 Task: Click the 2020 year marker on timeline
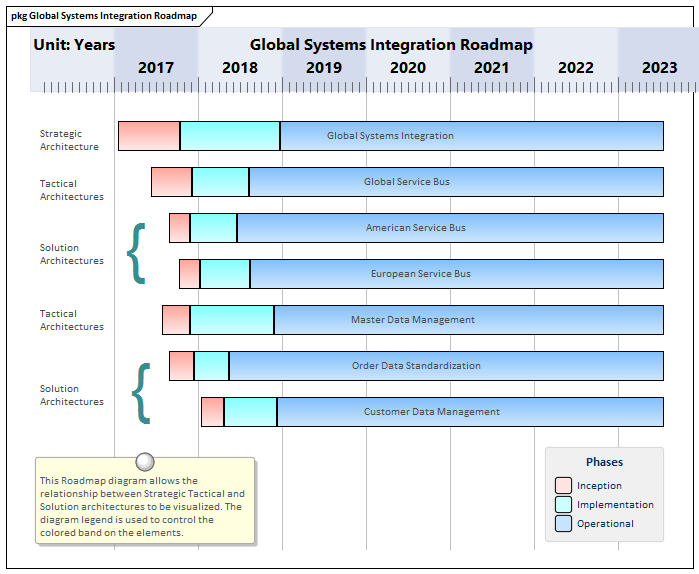[407, 68]
